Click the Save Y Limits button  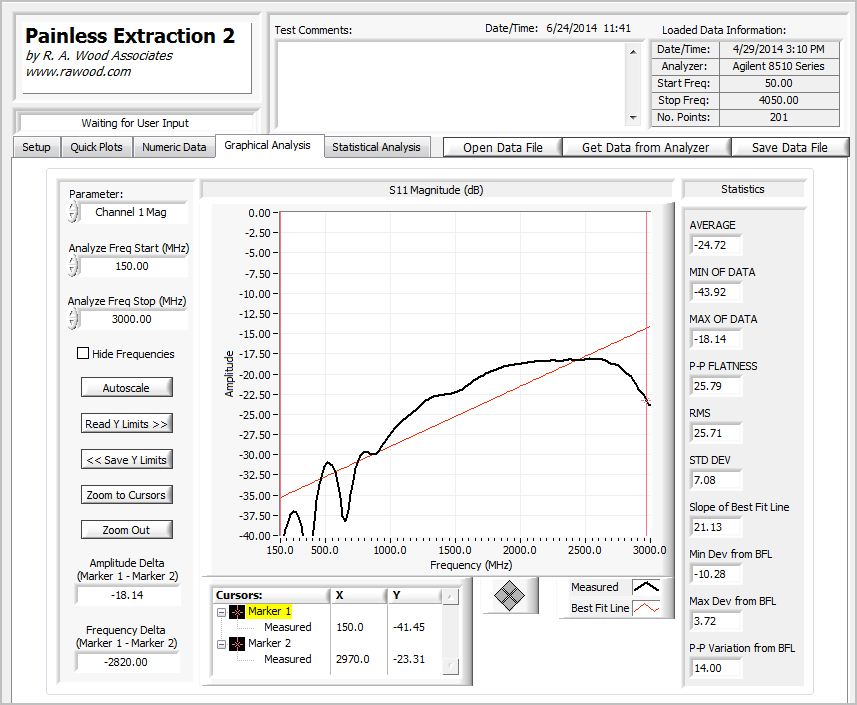coord(126,460)
